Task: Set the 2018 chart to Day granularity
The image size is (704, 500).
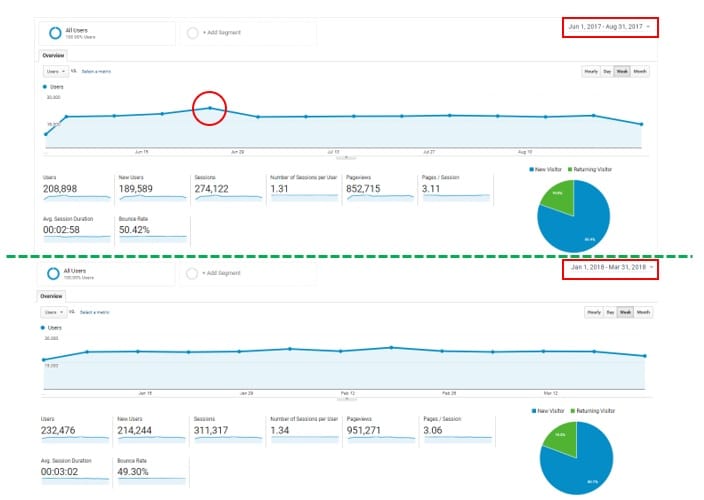Action: (606, 312)
